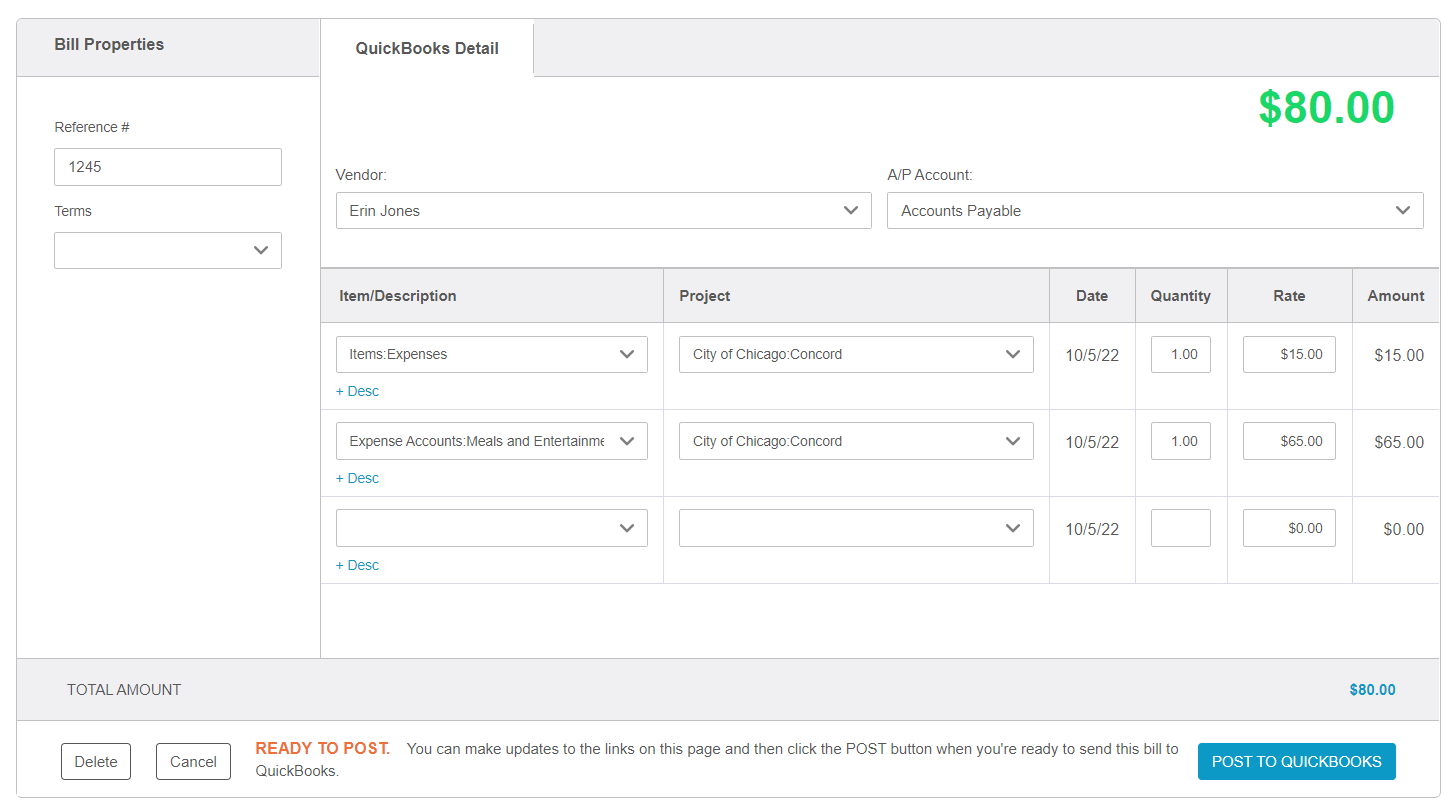1456x803 pixels.
Task: Edit the $65.00 rate field
Action: pos(1289,441)
